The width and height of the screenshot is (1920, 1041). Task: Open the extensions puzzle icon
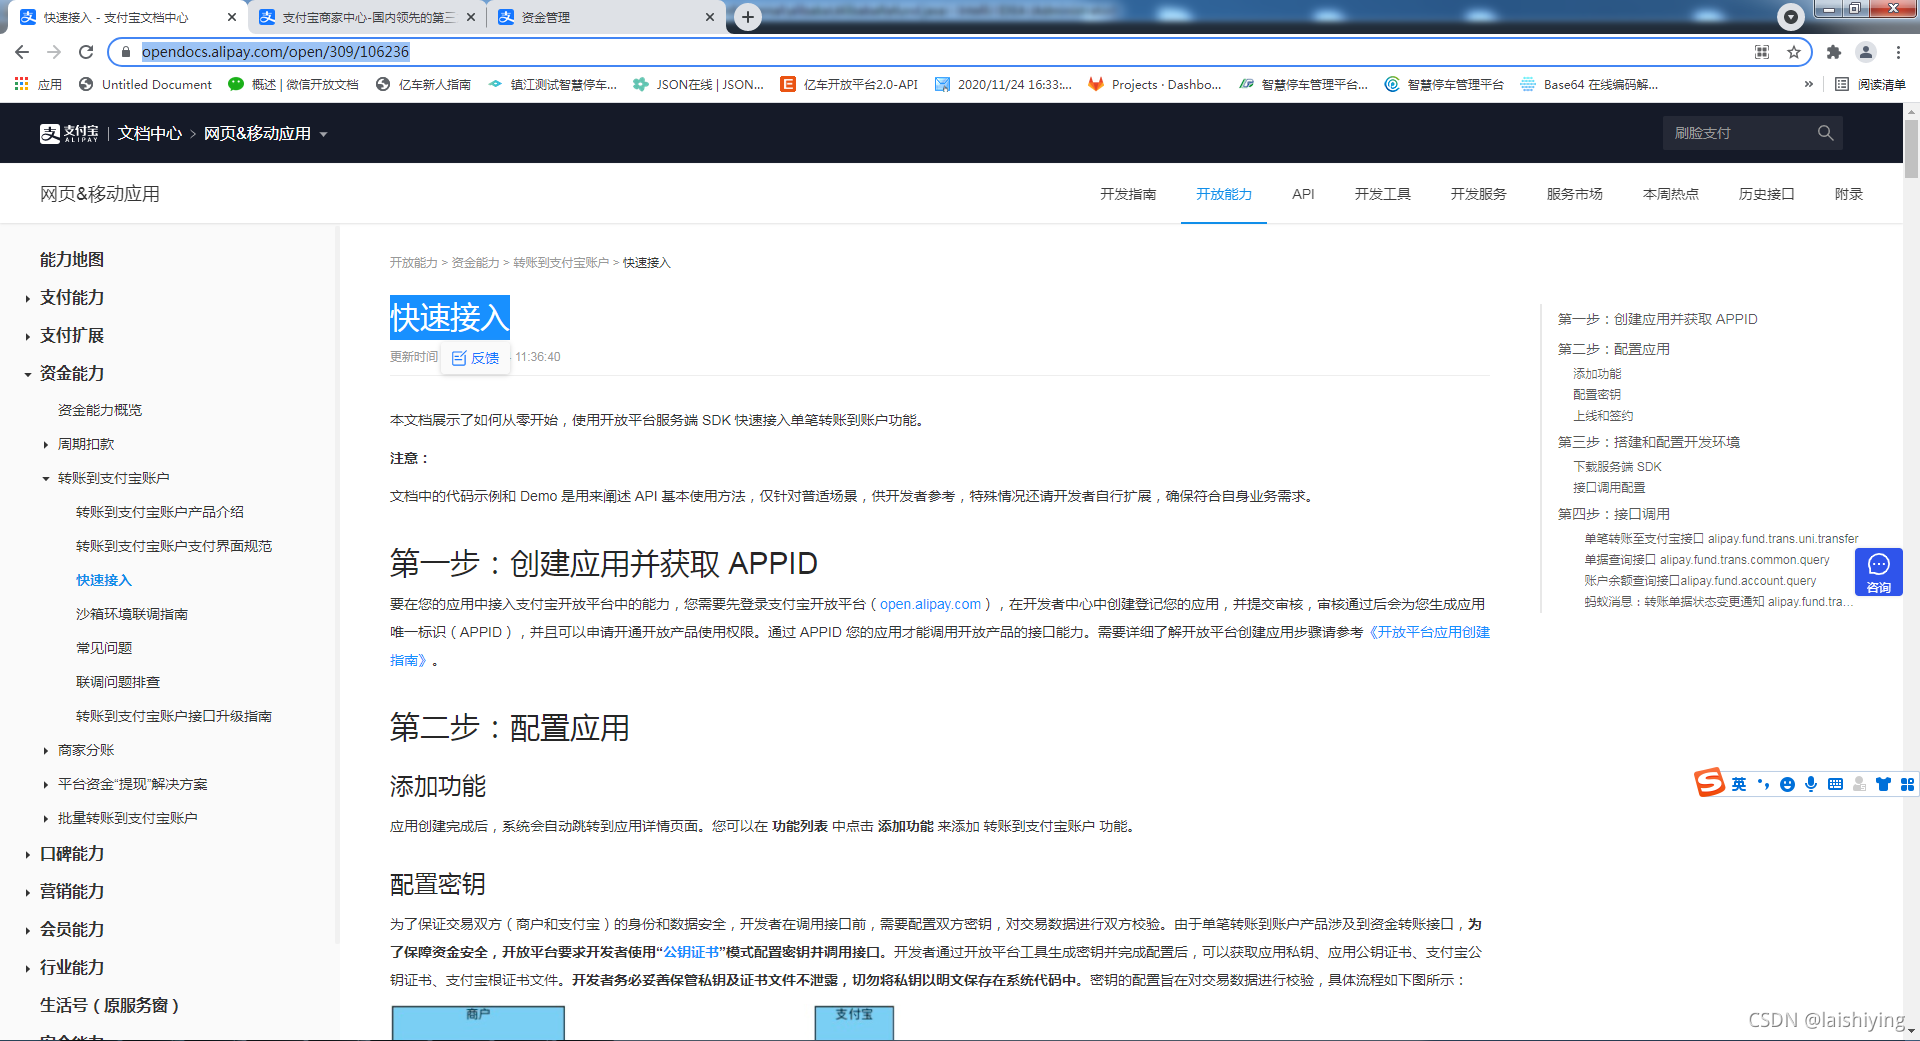(1834, 52)
